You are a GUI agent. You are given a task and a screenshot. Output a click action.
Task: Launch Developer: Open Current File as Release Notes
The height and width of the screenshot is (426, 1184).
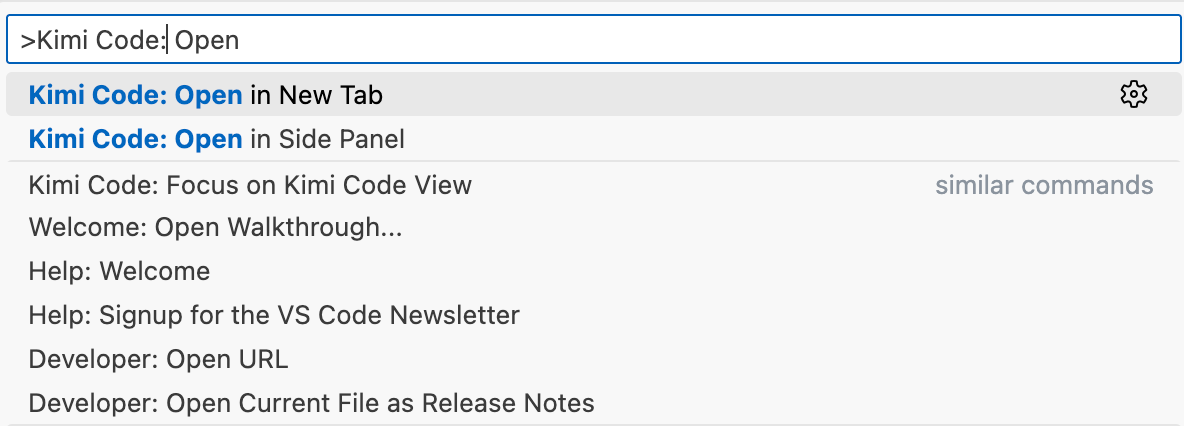311,403
